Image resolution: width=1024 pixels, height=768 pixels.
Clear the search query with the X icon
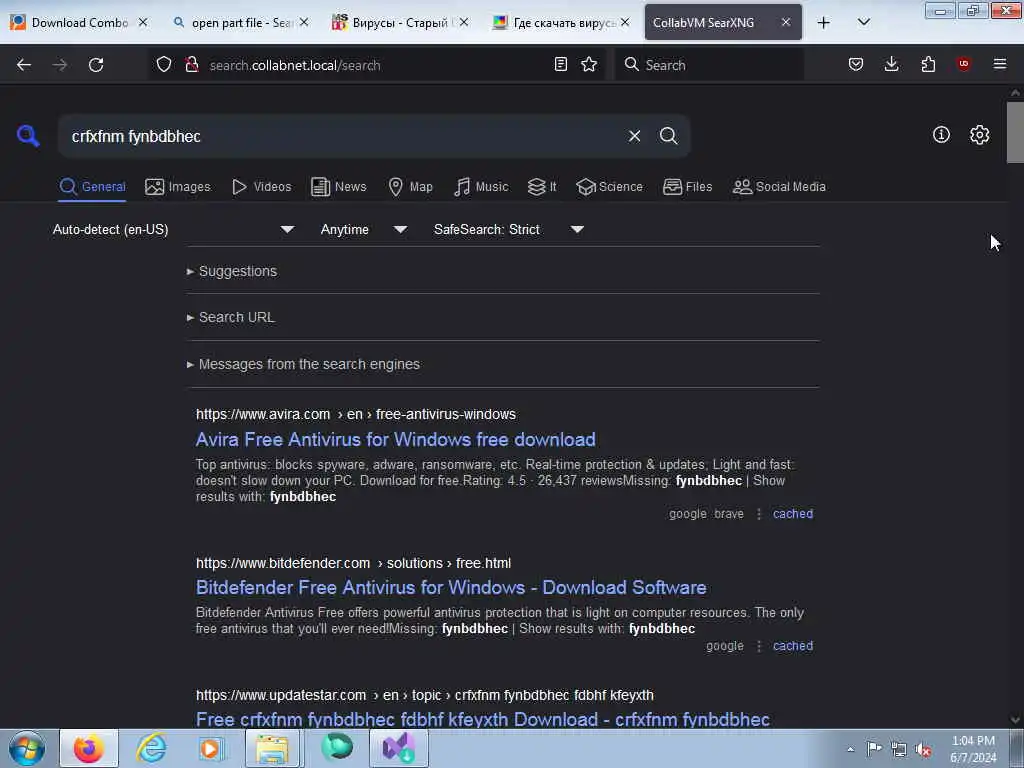(634, 136)
